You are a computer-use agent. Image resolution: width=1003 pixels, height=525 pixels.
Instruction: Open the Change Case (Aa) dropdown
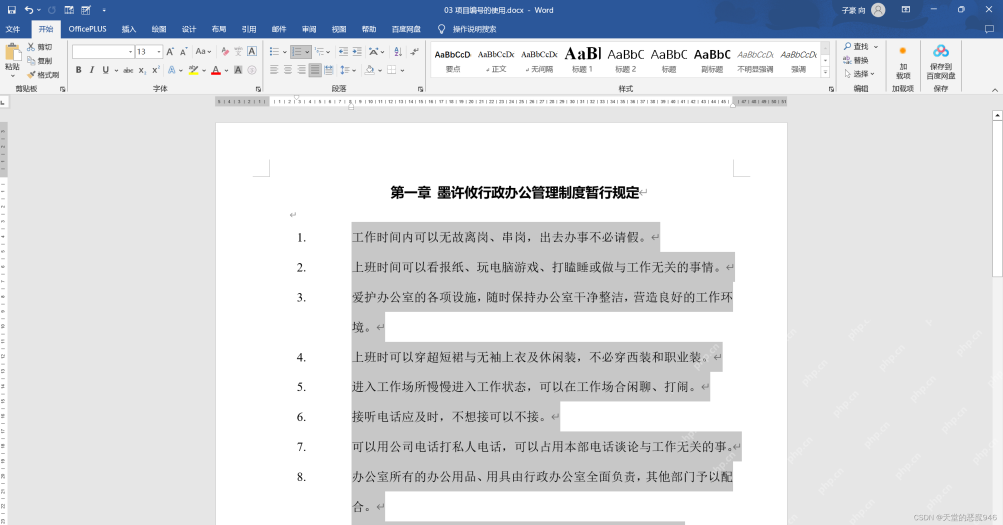point(203,51)
